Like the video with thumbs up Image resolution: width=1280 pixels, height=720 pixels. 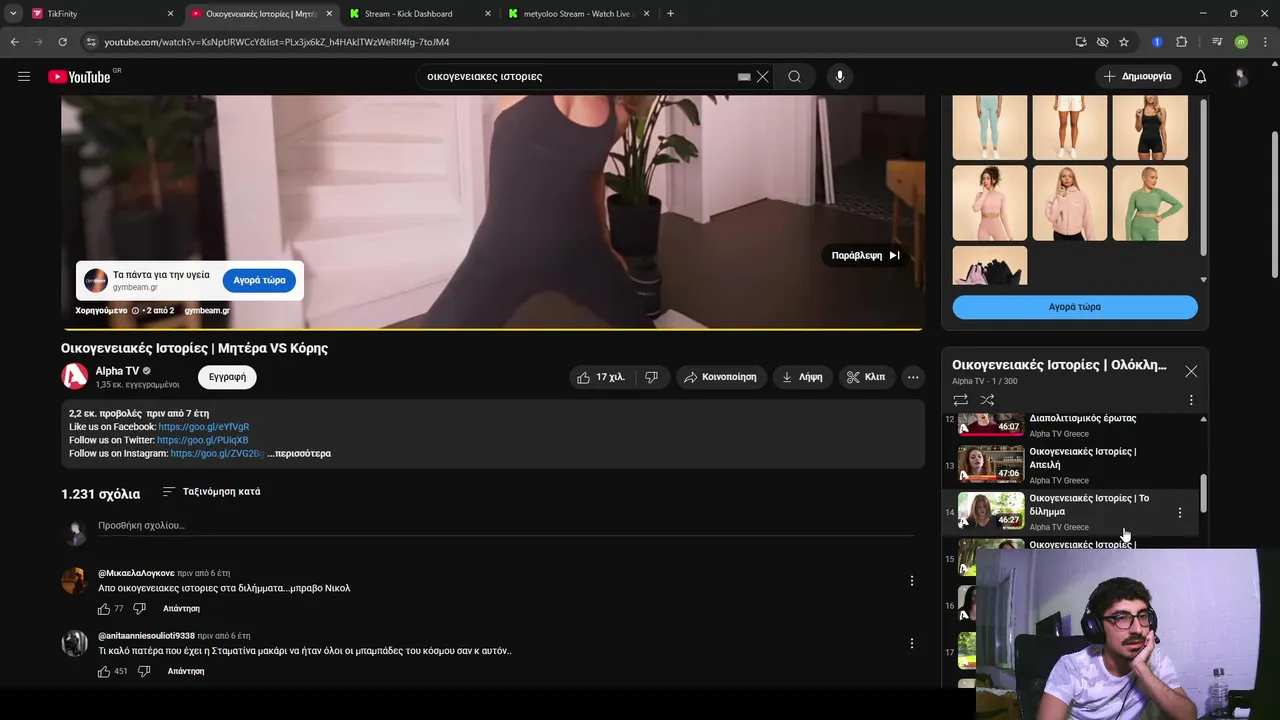pos(601,377)
